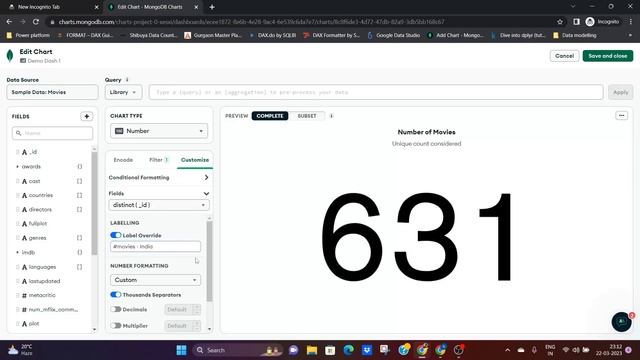
Task: Switch preview to COMPLETE data
Action: [270, 116]
